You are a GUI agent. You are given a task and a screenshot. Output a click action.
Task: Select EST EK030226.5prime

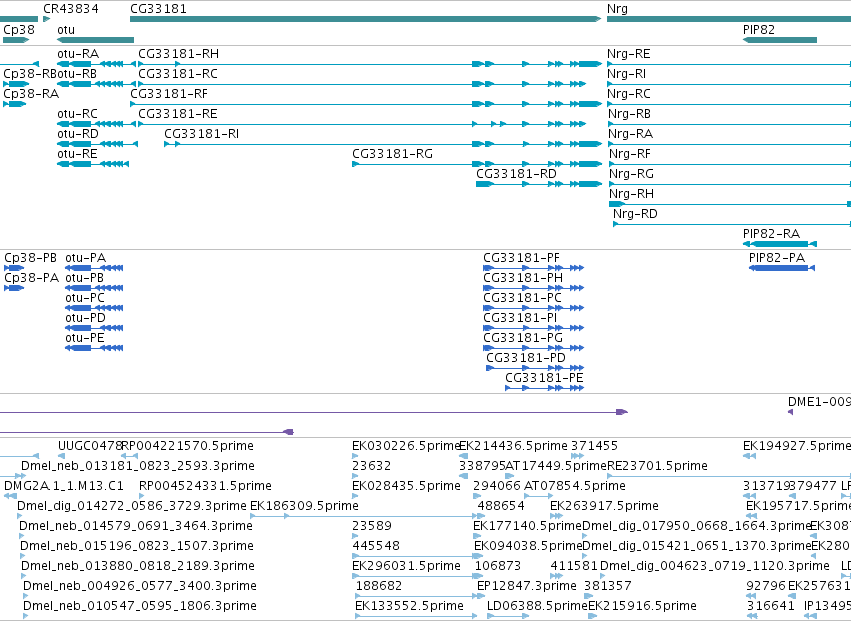coord(406,446)
